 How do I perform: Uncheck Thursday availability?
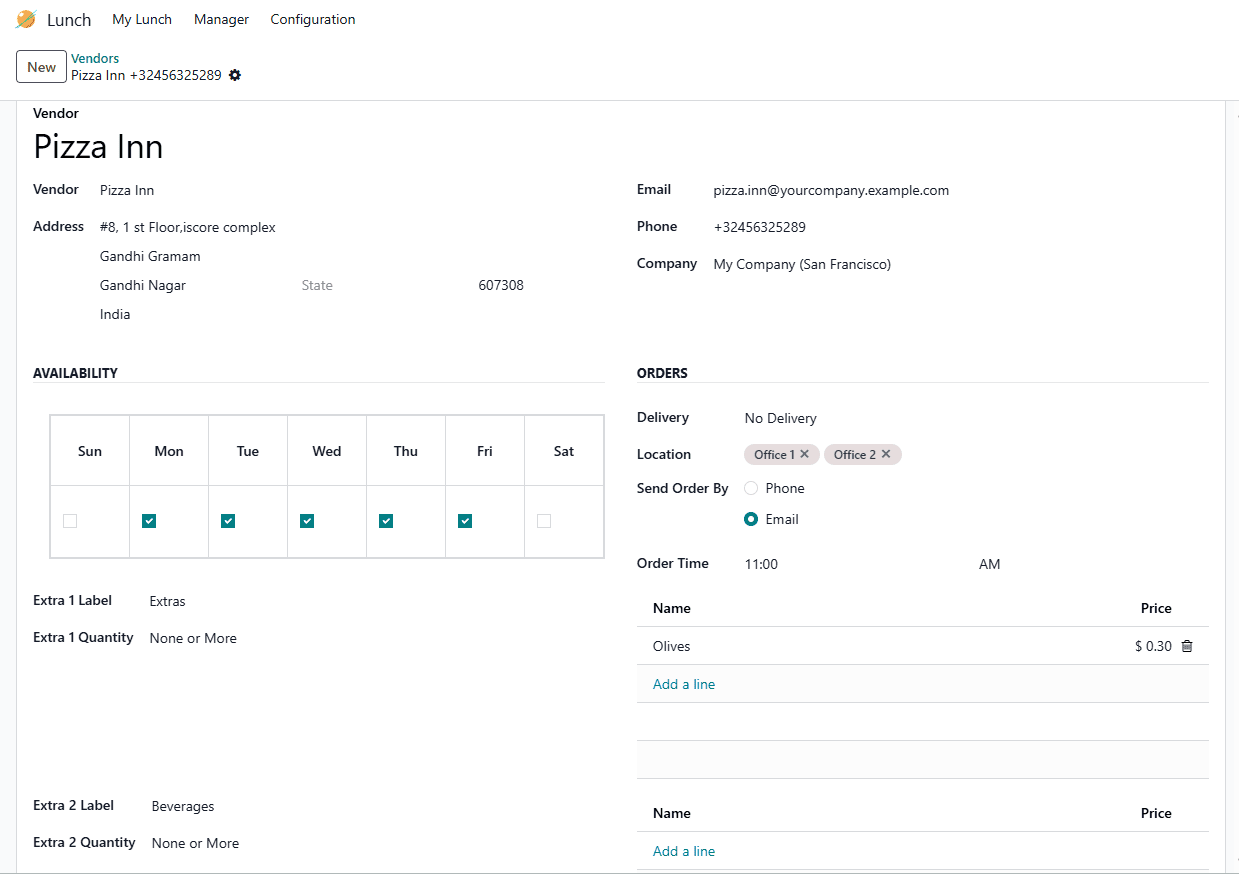(x=386, y=521)
